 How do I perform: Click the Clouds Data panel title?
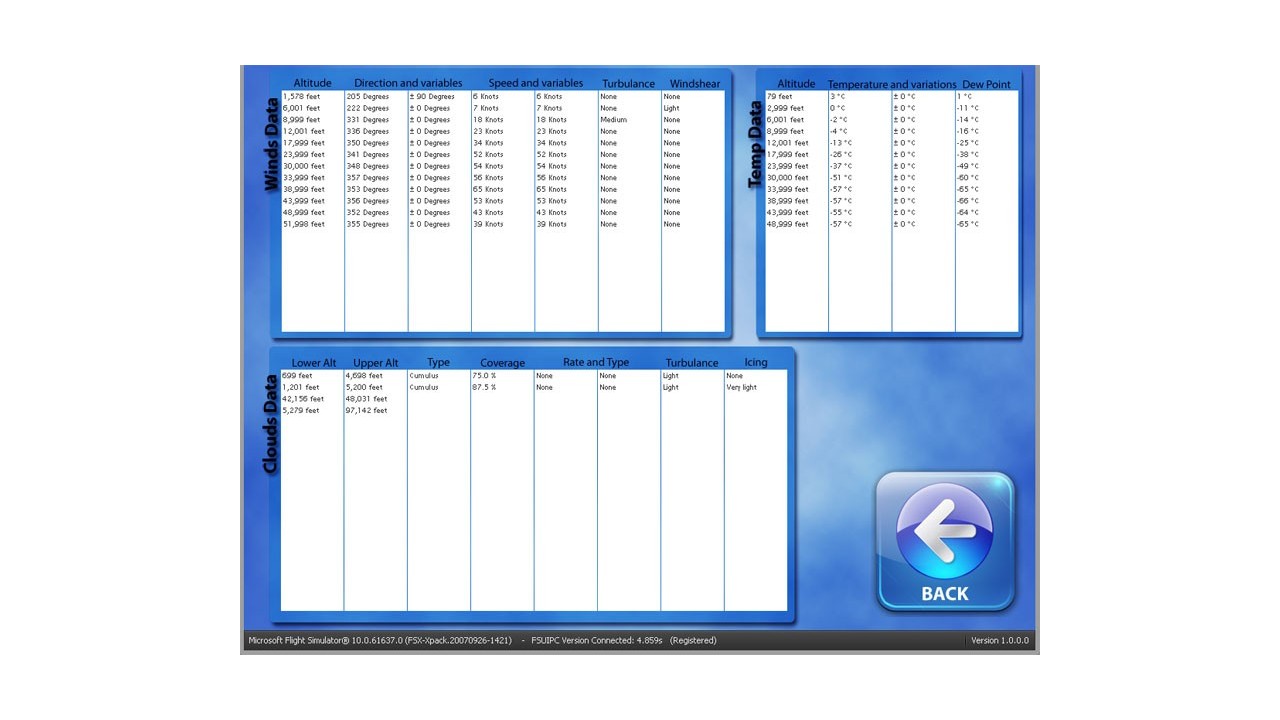coord(270,425)
